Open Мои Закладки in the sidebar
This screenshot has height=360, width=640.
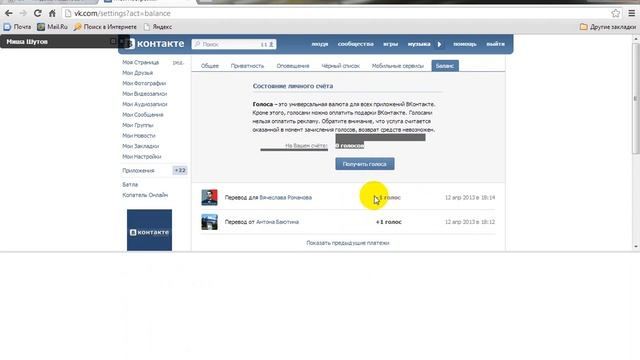(140, 146)
